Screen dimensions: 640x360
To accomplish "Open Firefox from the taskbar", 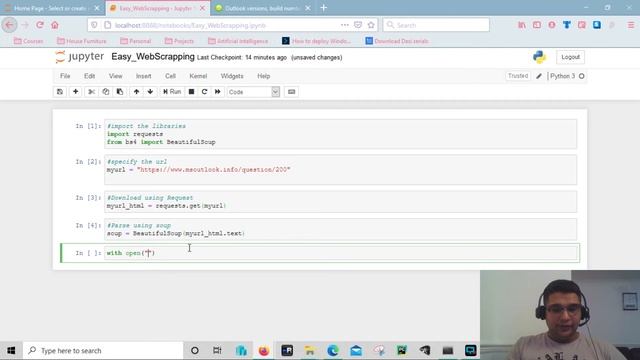I will point(264,351).
